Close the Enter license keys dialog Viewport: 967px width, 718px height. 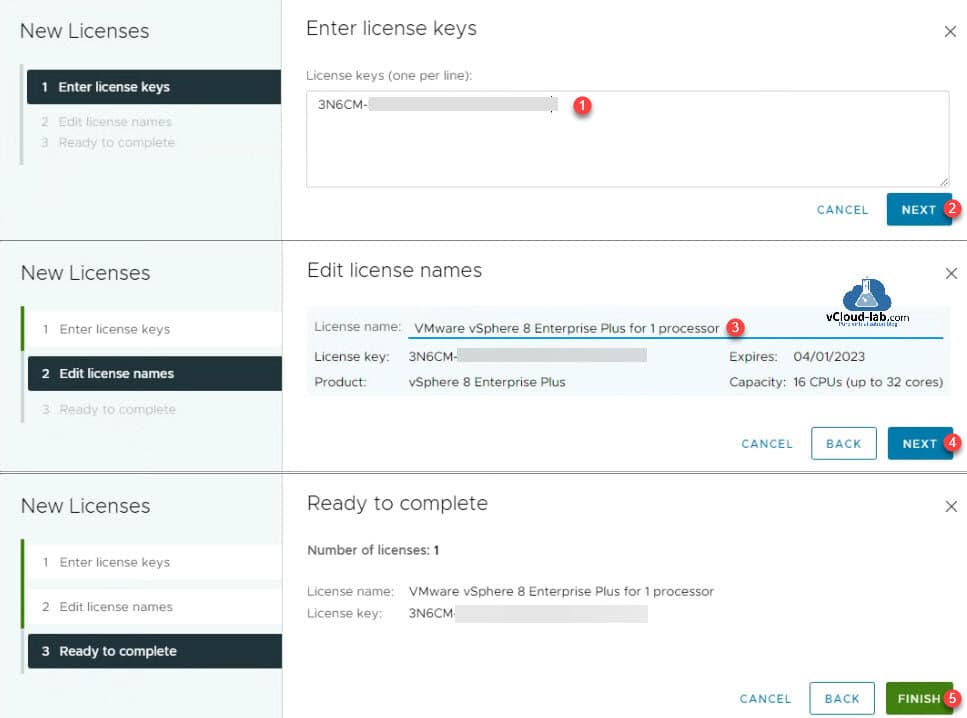point(950,31)
